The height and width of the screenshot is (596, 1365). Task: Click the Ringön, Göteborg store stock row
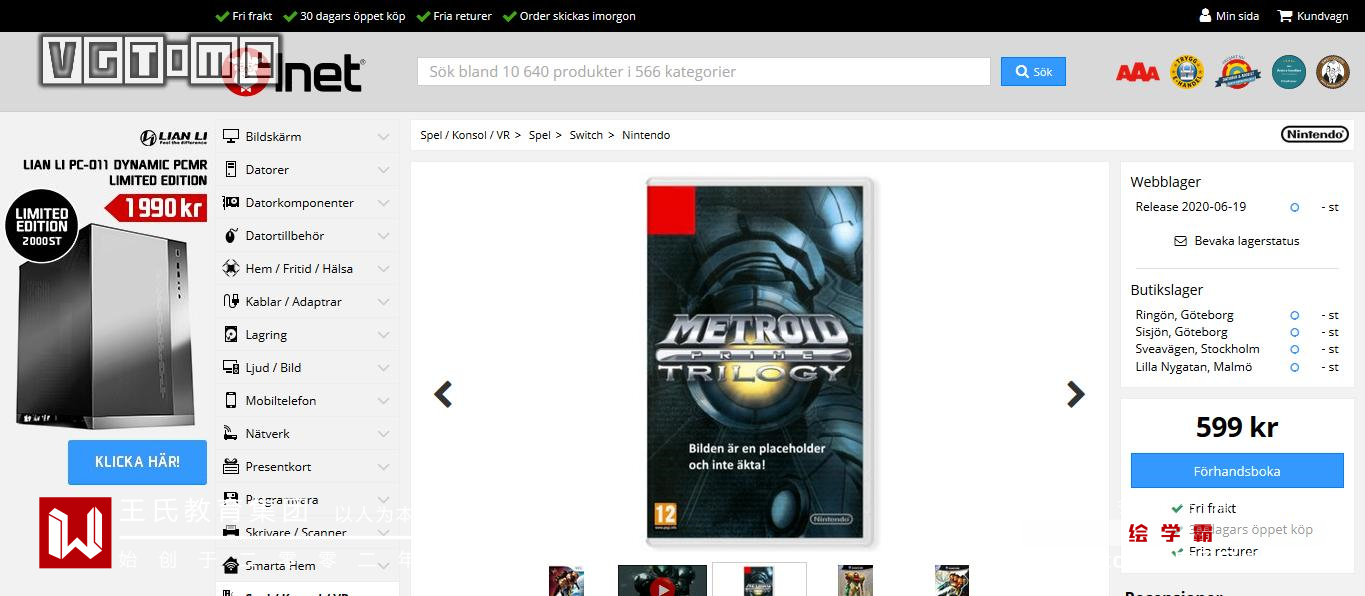point(1237,315)
